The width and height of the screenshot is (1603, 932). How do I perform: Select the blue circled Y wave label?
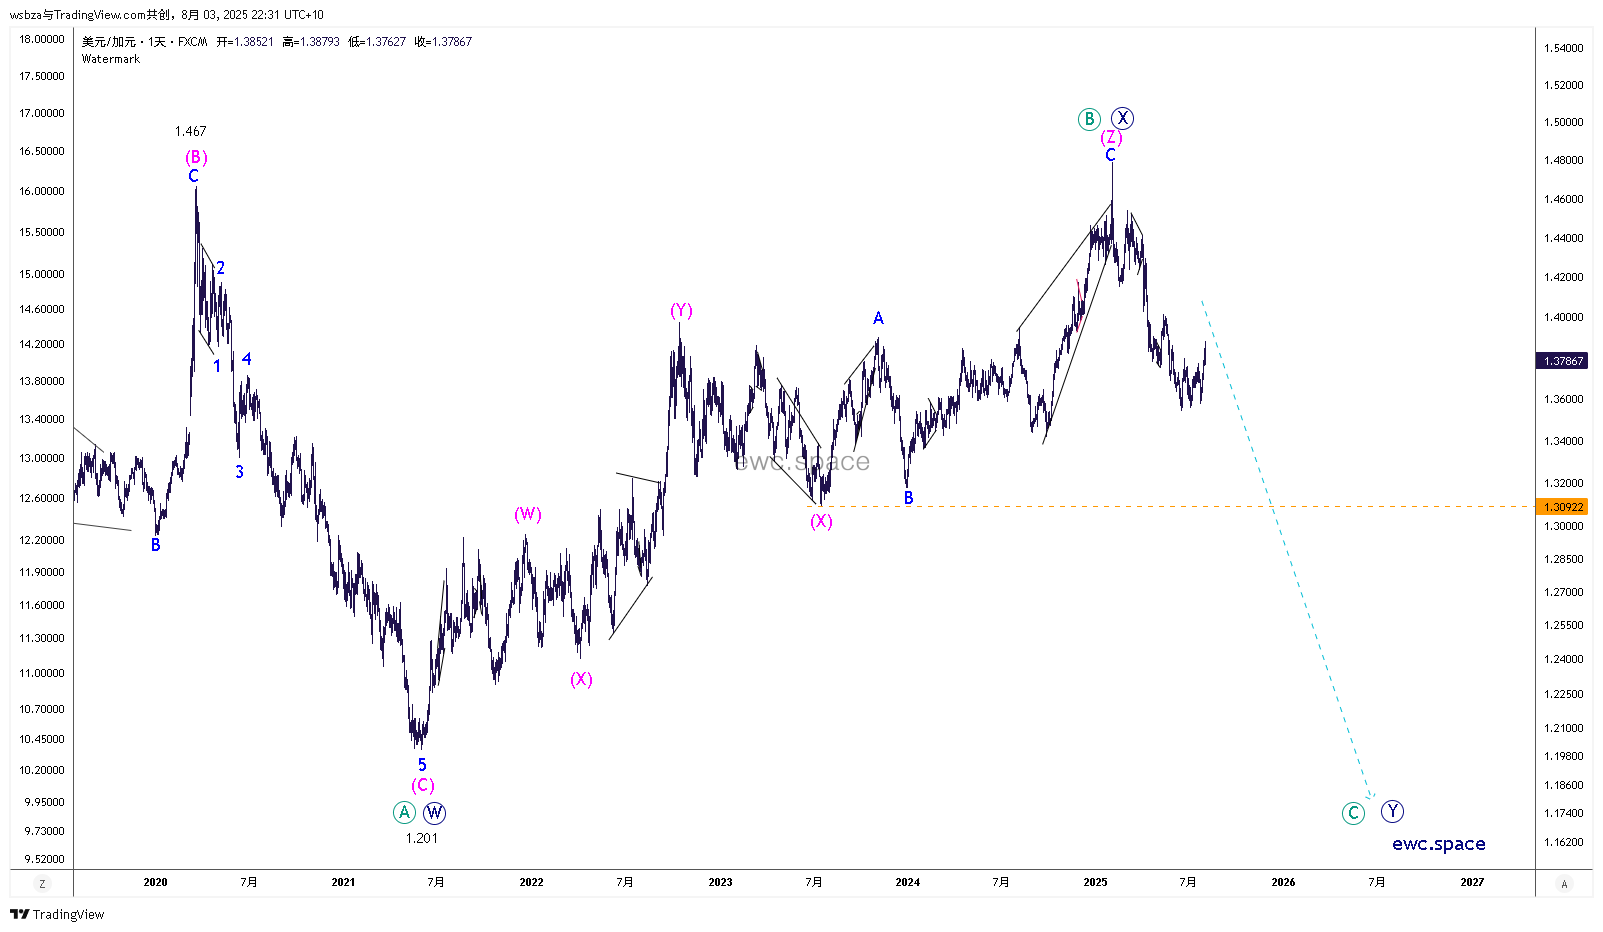[1392, 811]
